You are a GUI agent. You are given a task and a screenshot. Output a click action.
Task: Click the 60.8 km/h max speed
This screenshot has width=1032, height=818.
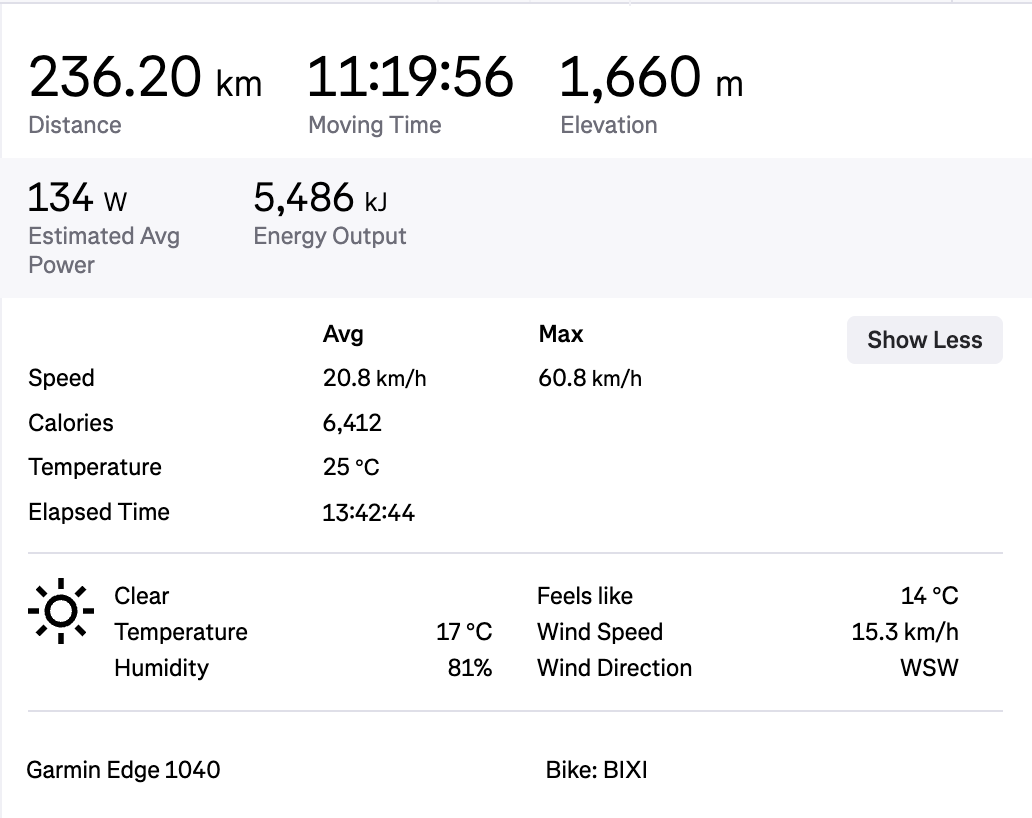pyautogui.click(x=590, y=379)
